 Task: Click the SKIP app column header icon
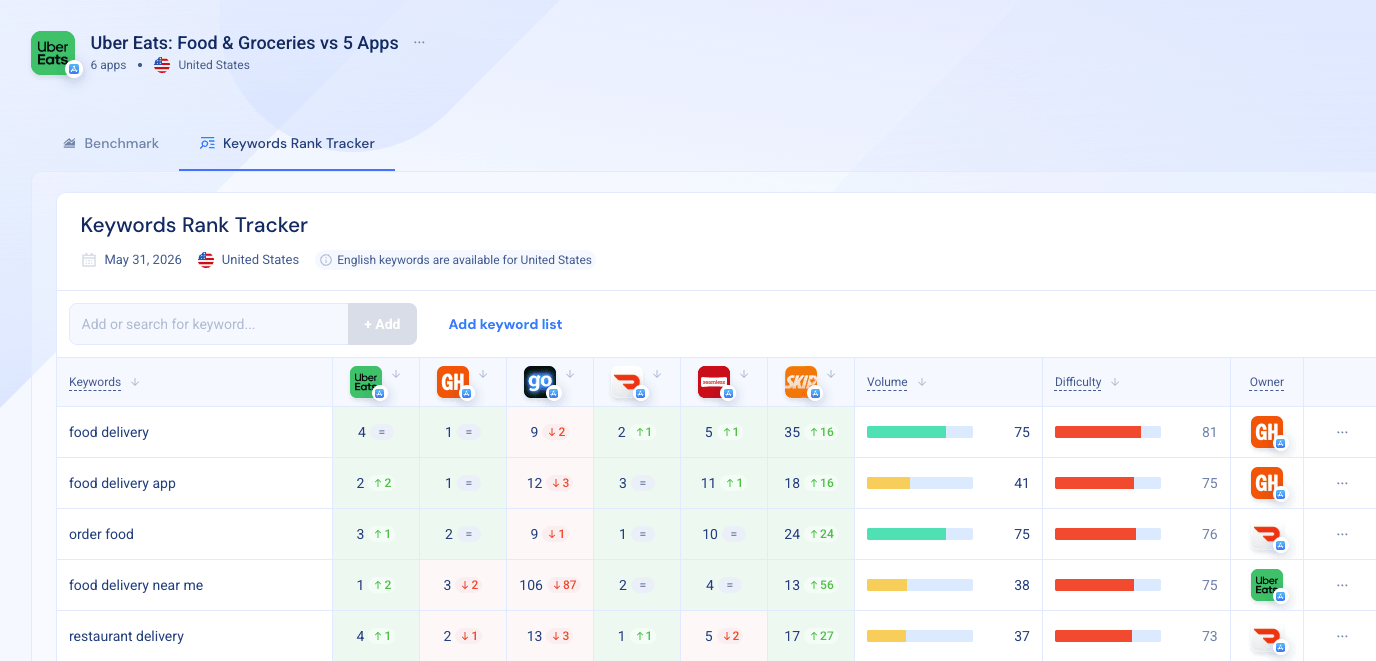coord(801,382)
